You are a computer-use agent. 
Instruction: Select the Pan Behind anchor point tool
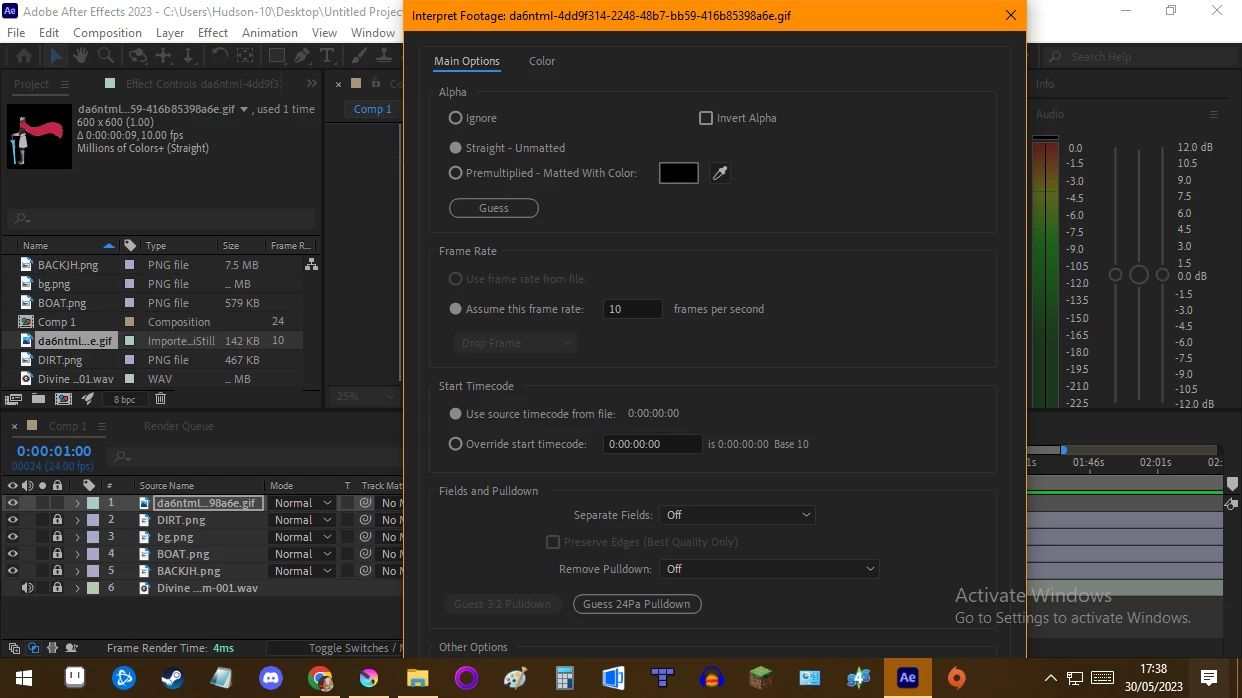[x=246, y=56]
